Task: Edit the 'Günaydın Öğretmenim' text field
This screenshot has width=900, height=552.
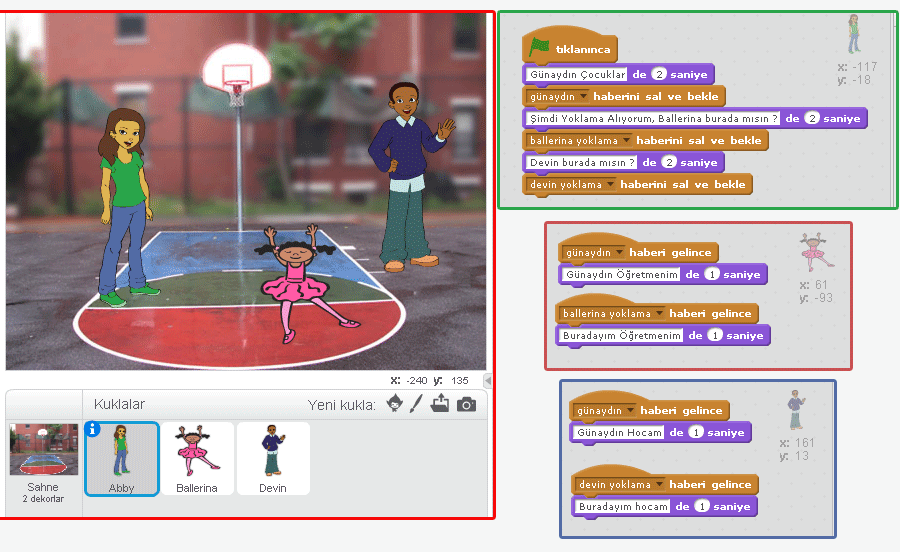Action: tap(622, 274)
